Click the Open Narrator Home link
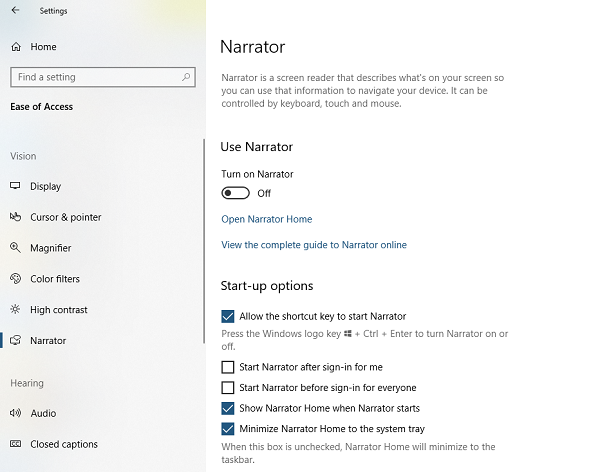Screen dimensions: 600x472 (266, 219)
